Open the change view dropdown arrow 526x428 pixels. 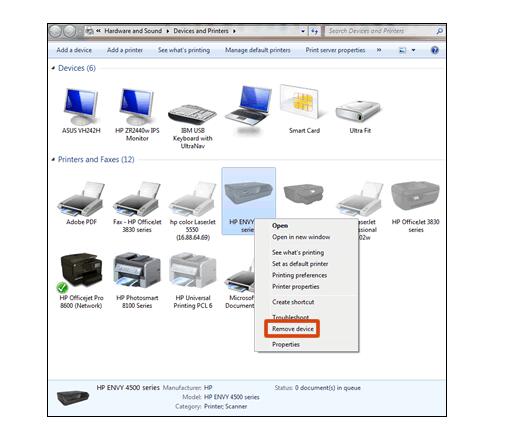414,50
